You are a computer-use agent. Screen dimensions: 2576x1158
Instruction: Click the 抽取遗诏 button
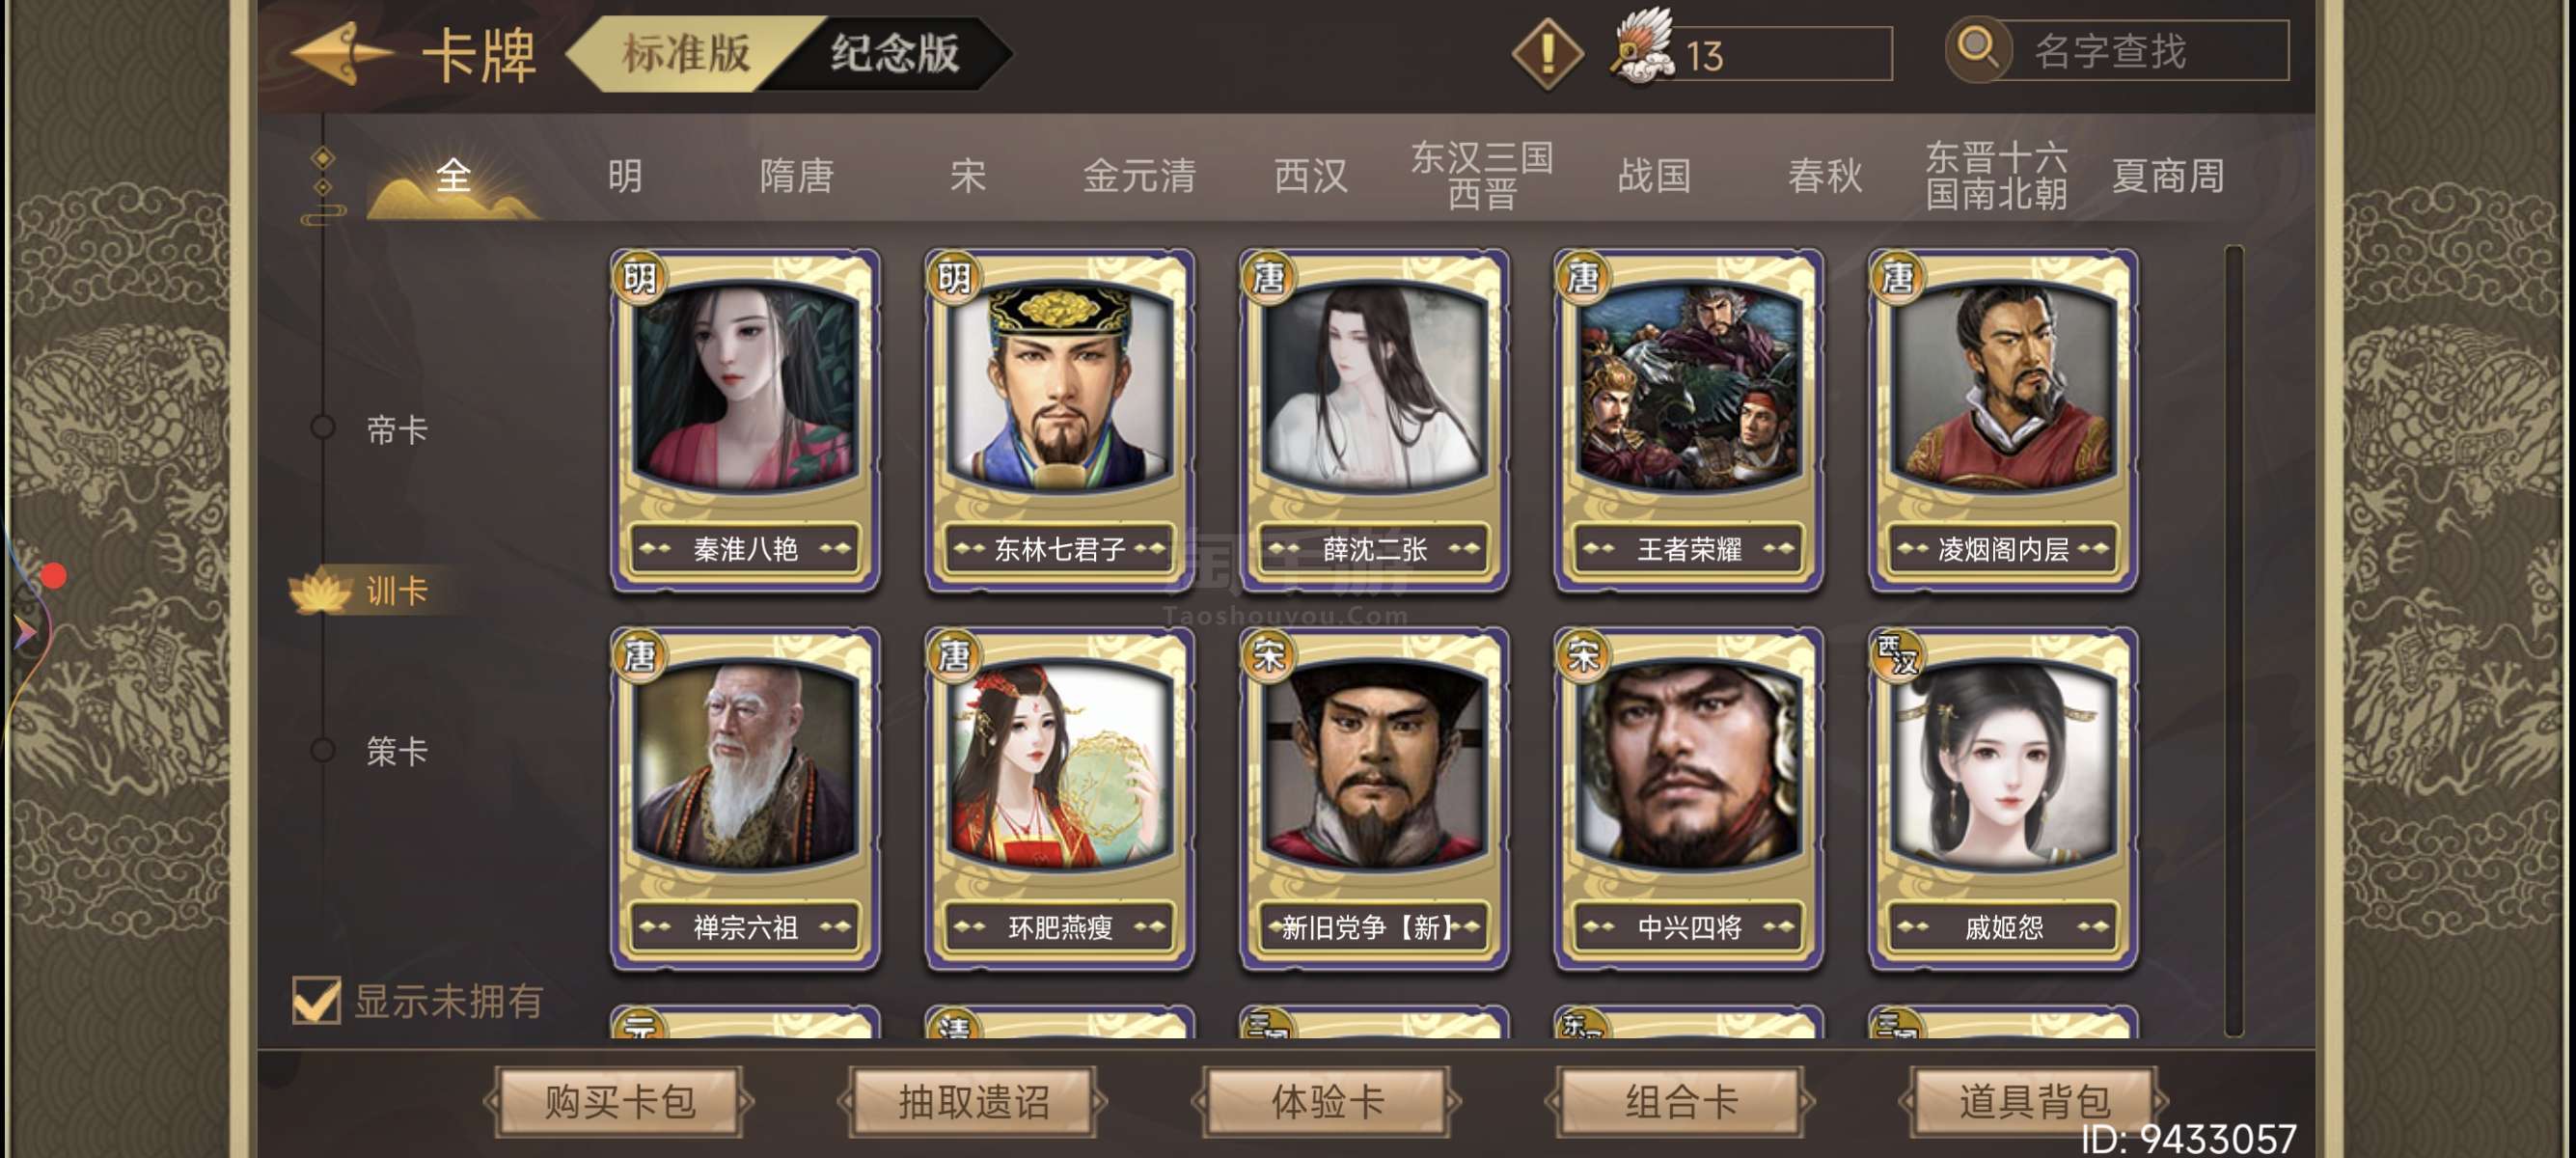(973, 1101)
